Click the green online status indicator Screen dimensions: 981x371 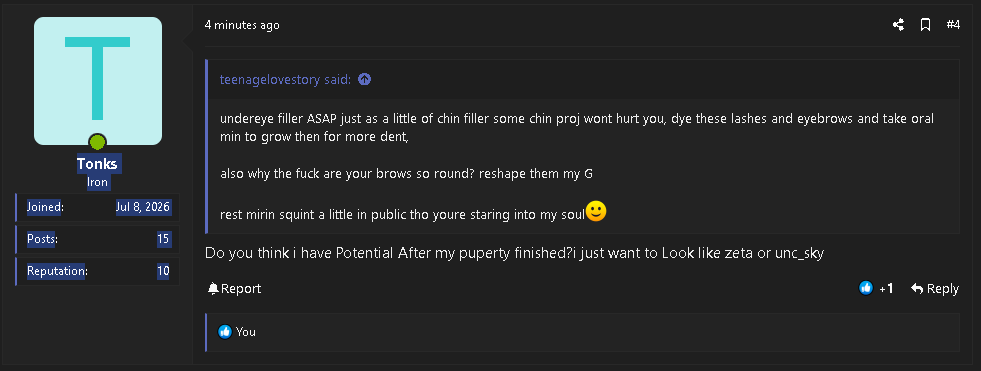tap(97, 142)
